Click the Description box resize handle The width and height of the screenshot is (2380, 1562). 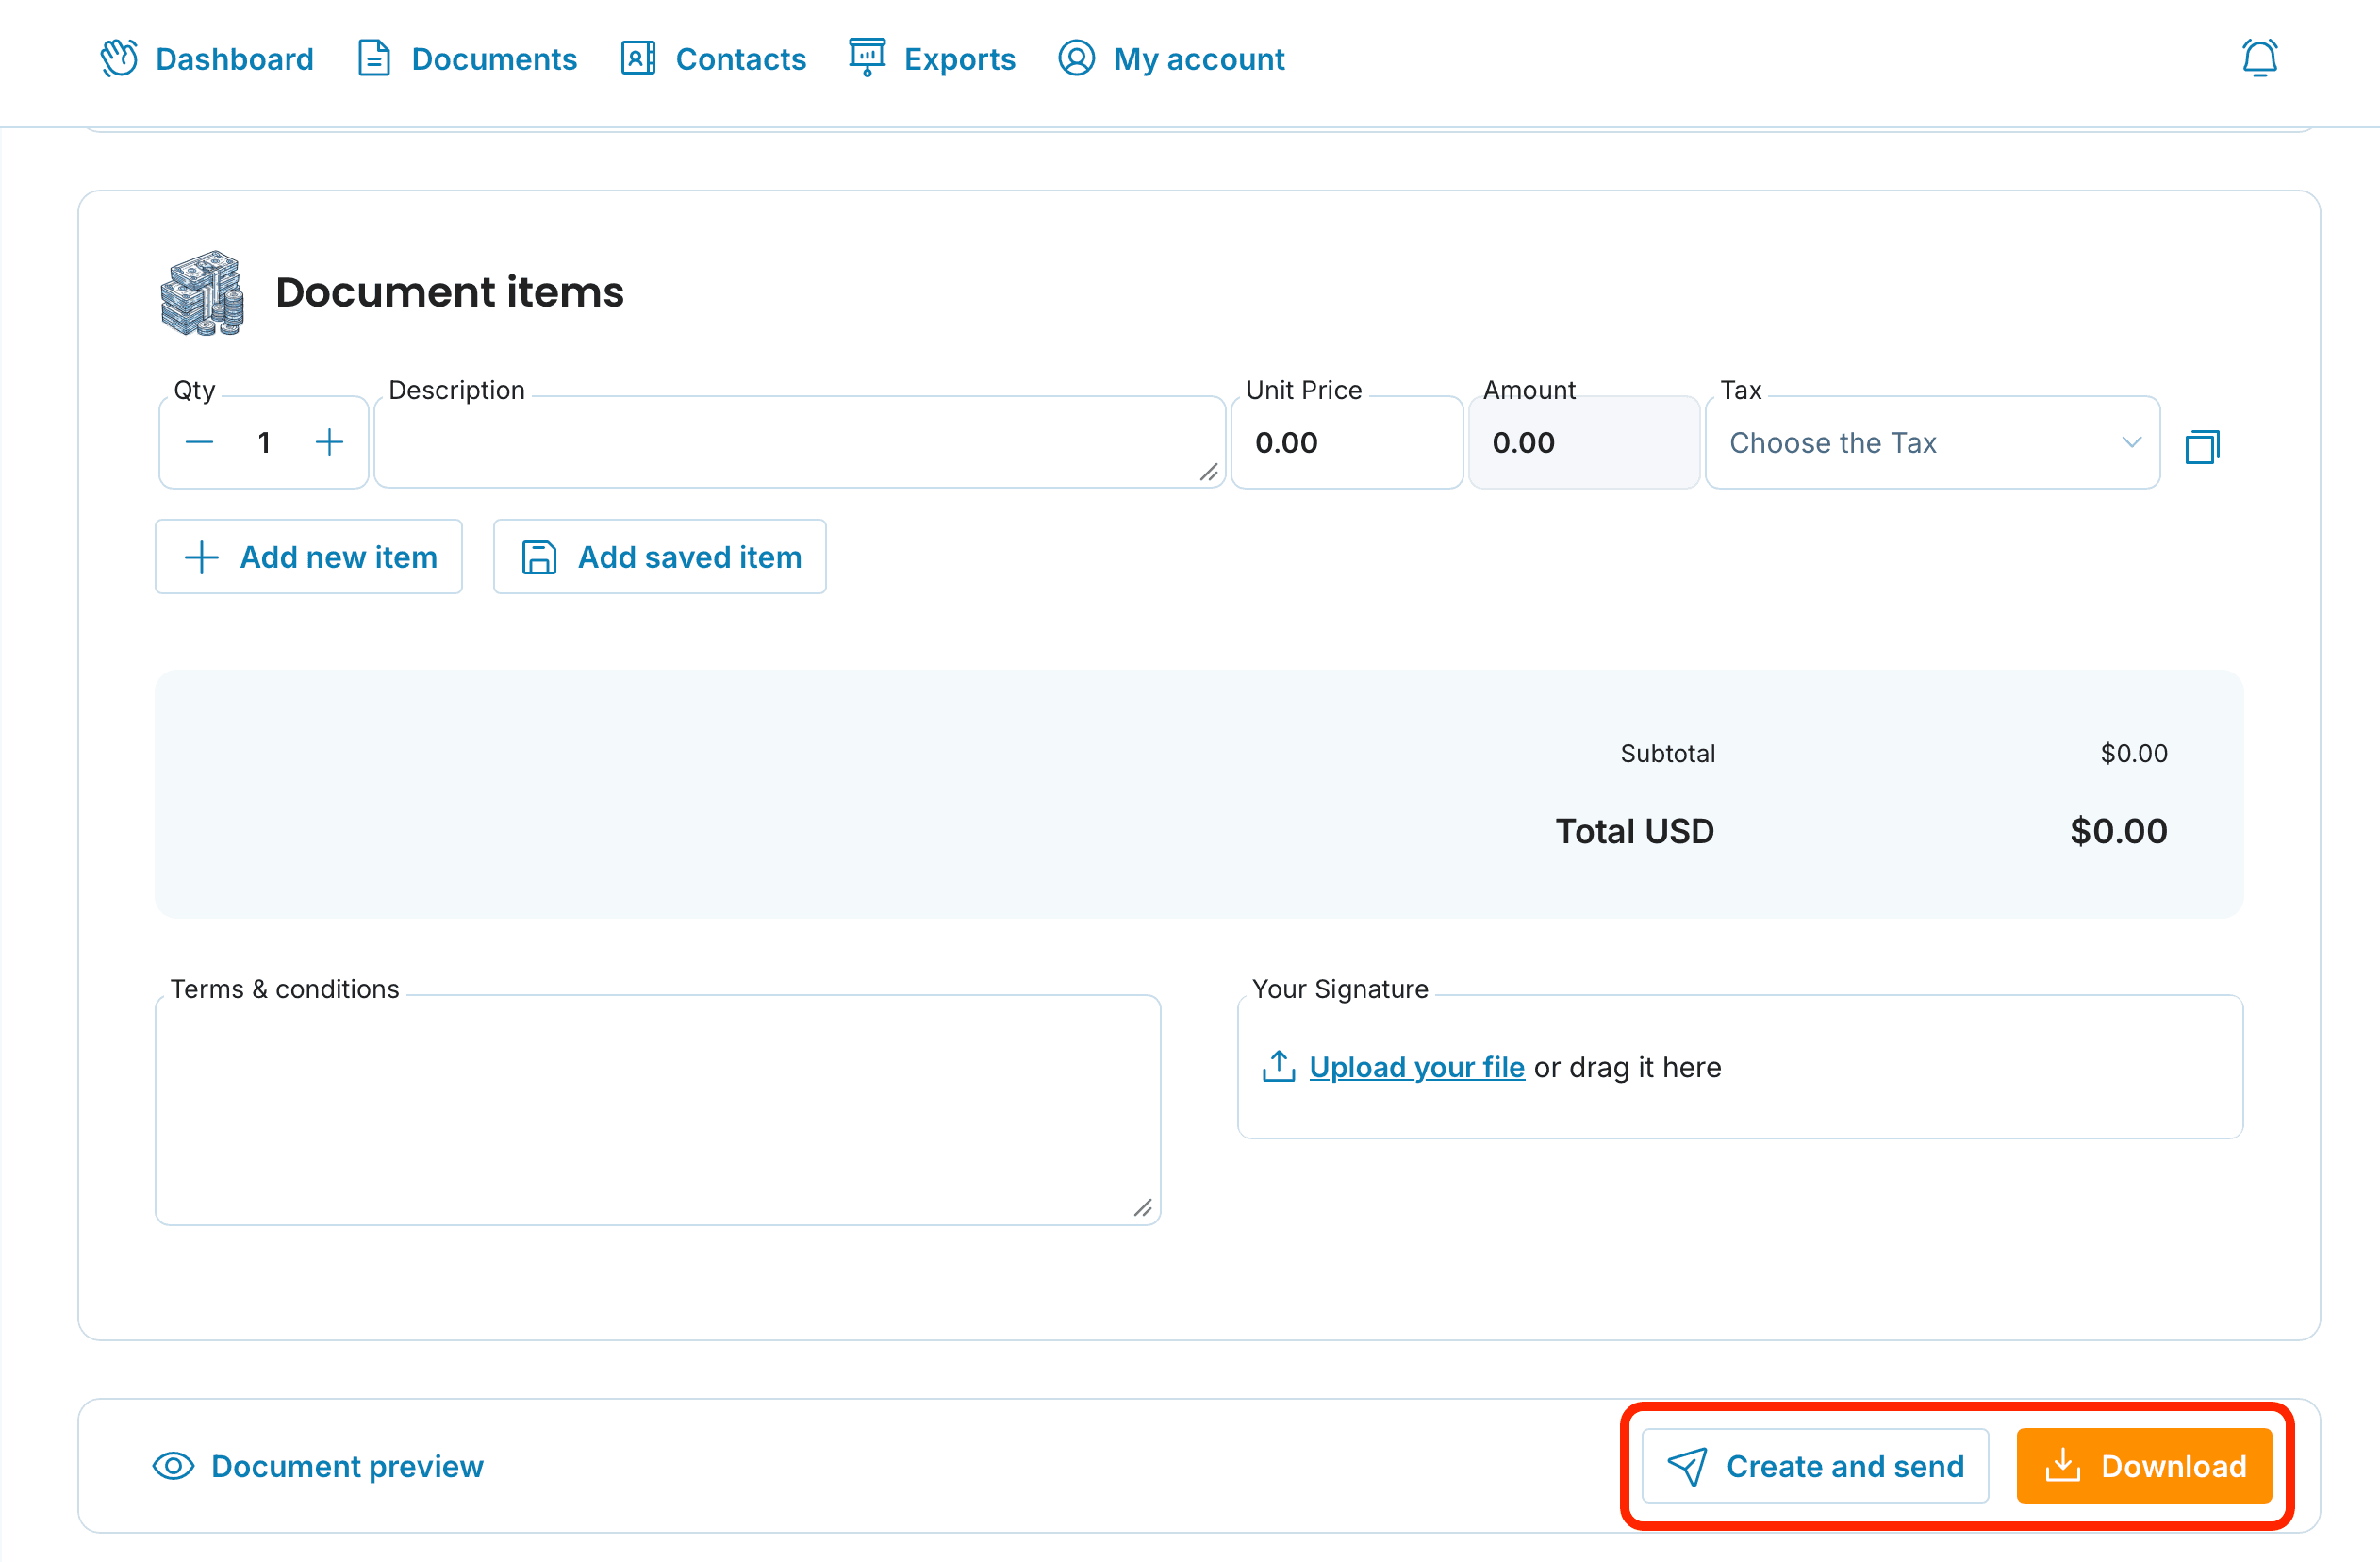pyautogui.click(x=1209, y=472)
